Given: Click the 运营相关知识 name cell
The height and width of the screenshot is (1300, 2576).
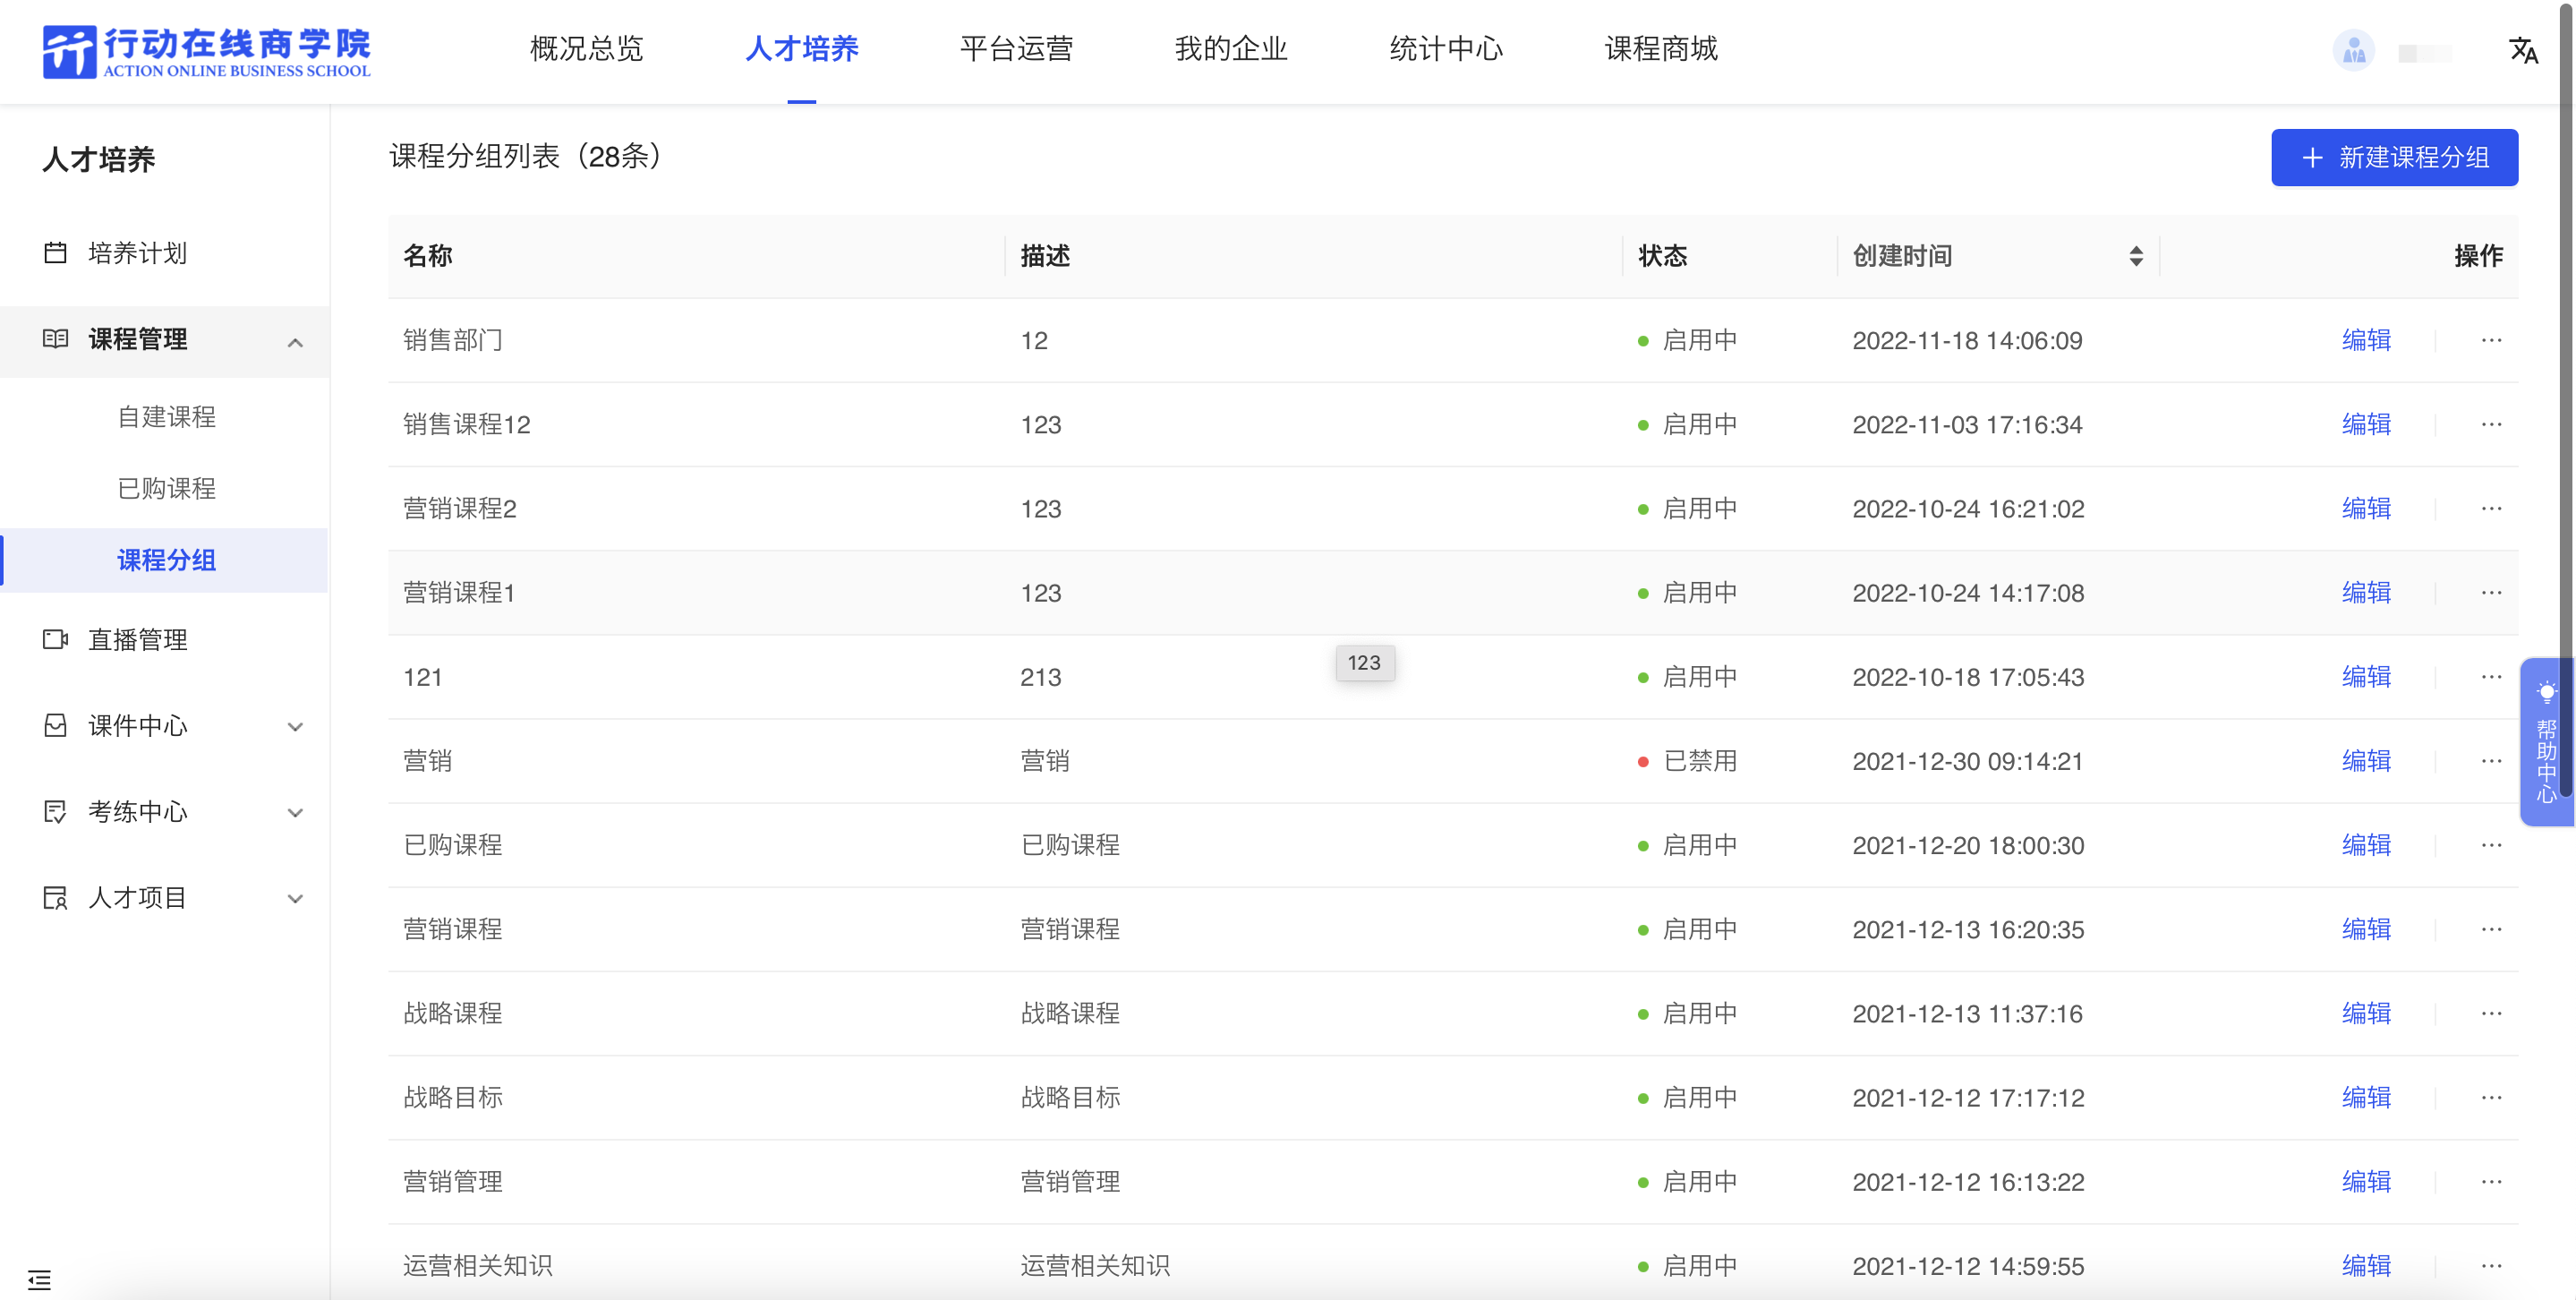Looking at the screenshot, I should [477, 1265].
